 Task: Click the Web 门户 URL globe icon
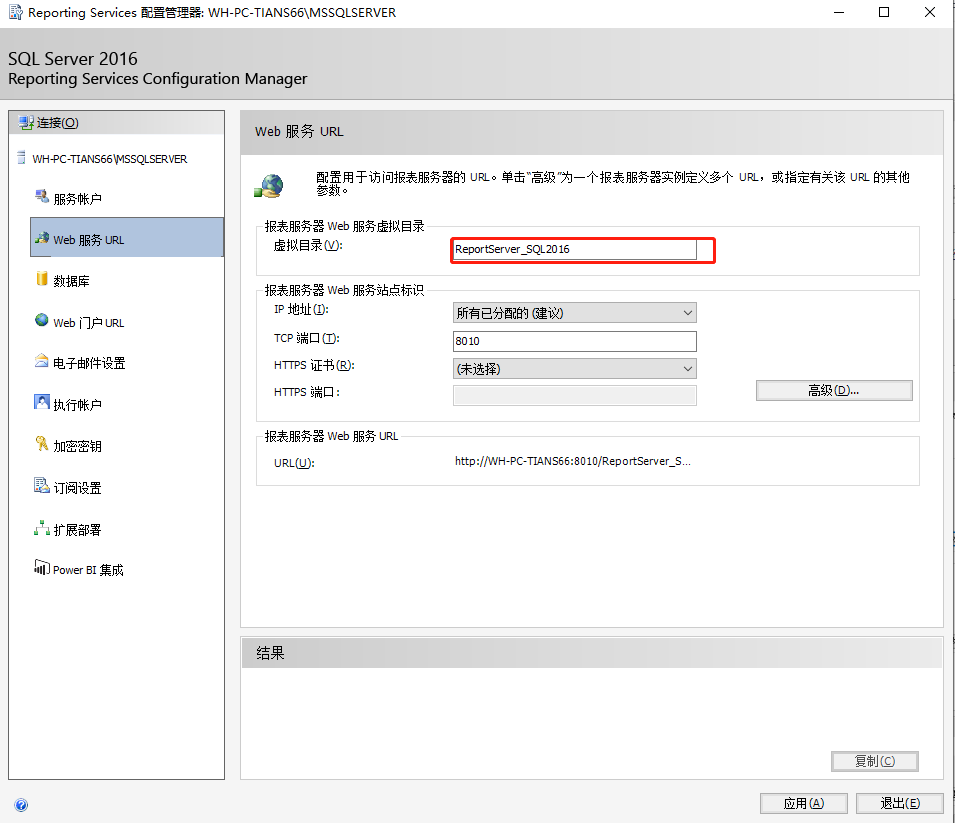tap(41, 320)
